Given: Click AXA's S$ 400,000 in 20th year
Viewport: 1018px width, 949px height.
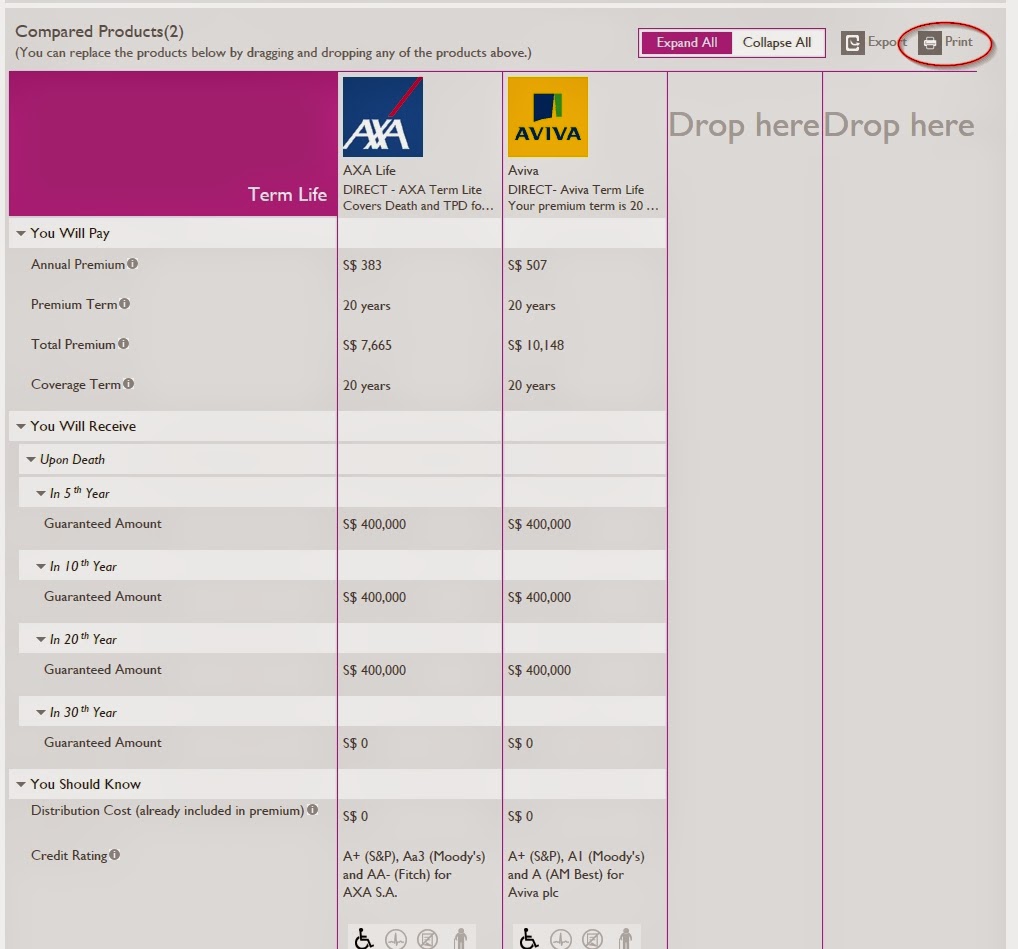Looking at the screenshot, I should click(375, 670).
